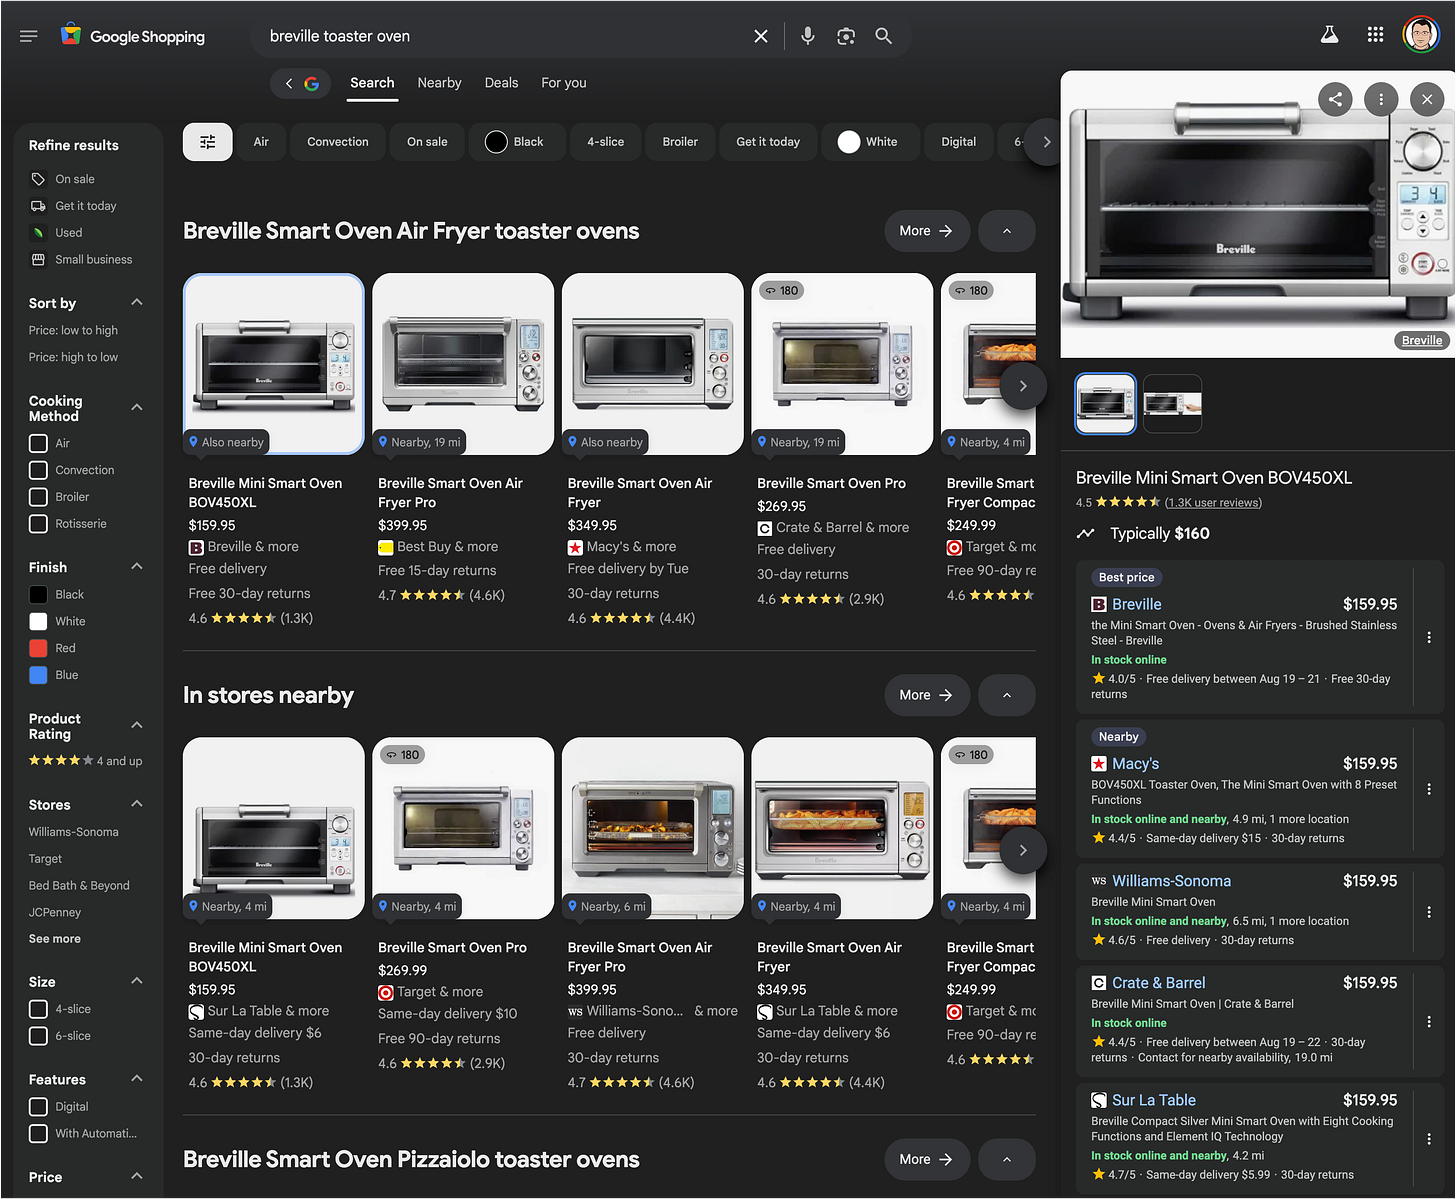Submit search with magnifying glass icon
Screen dimensions: 1456x1199
coord(884,36)
